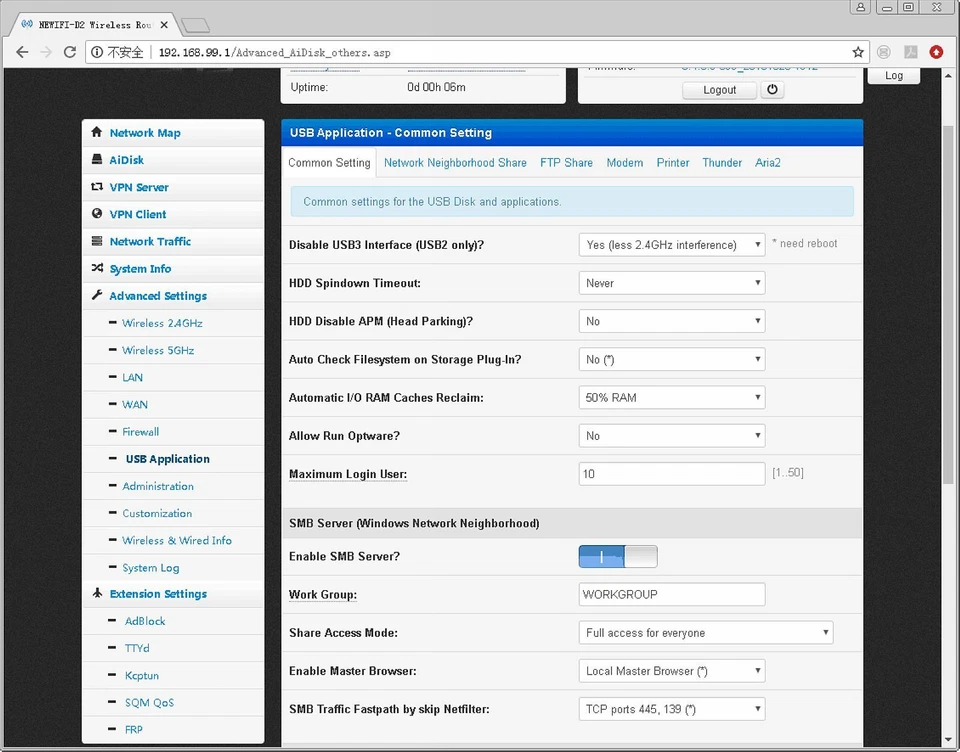The height and width of the screenshot is (752, 960).
Task: Open the Wireless 2.4GHz settings link
Action: [162, 323]
